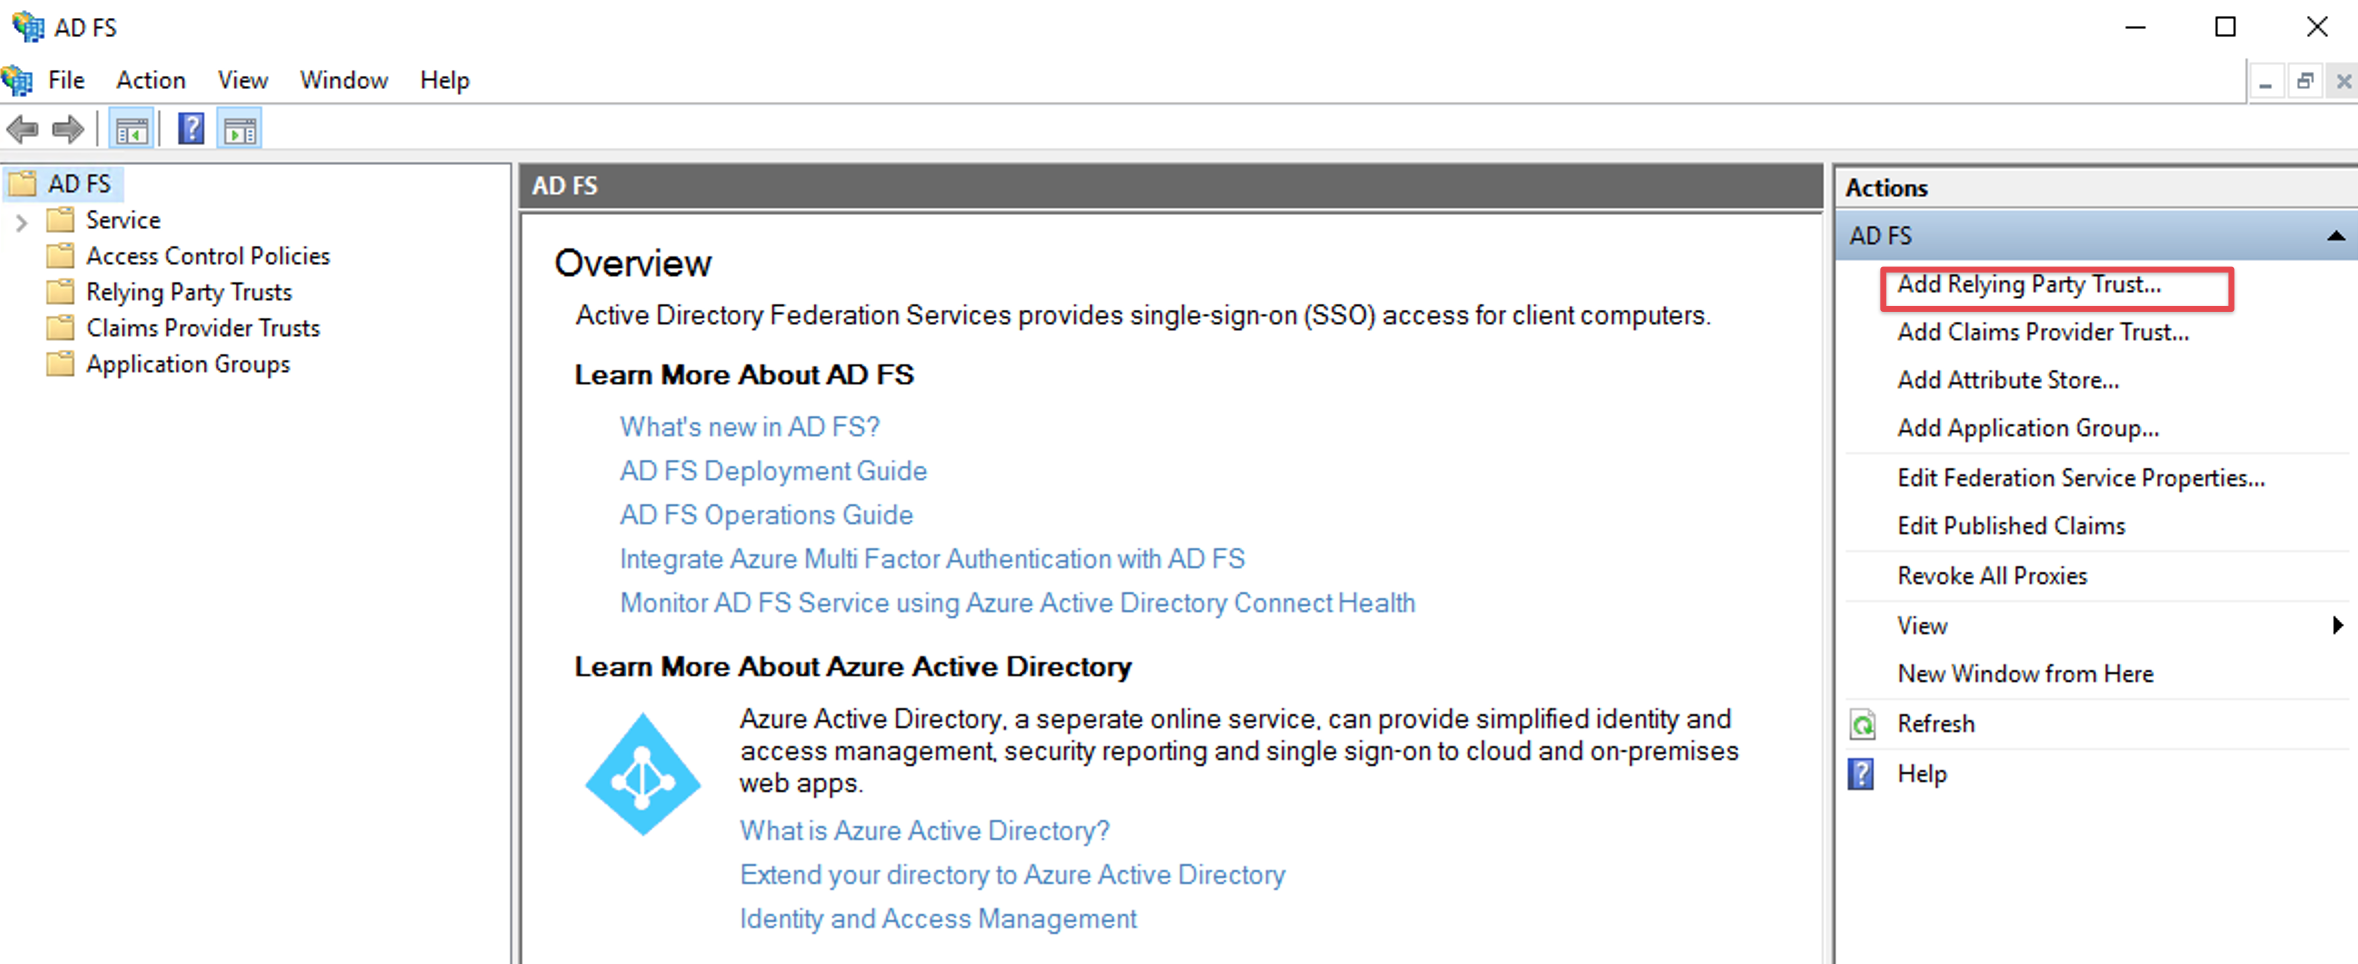
Task: Select the Access Control Policies label
Action: pos(208,256)
